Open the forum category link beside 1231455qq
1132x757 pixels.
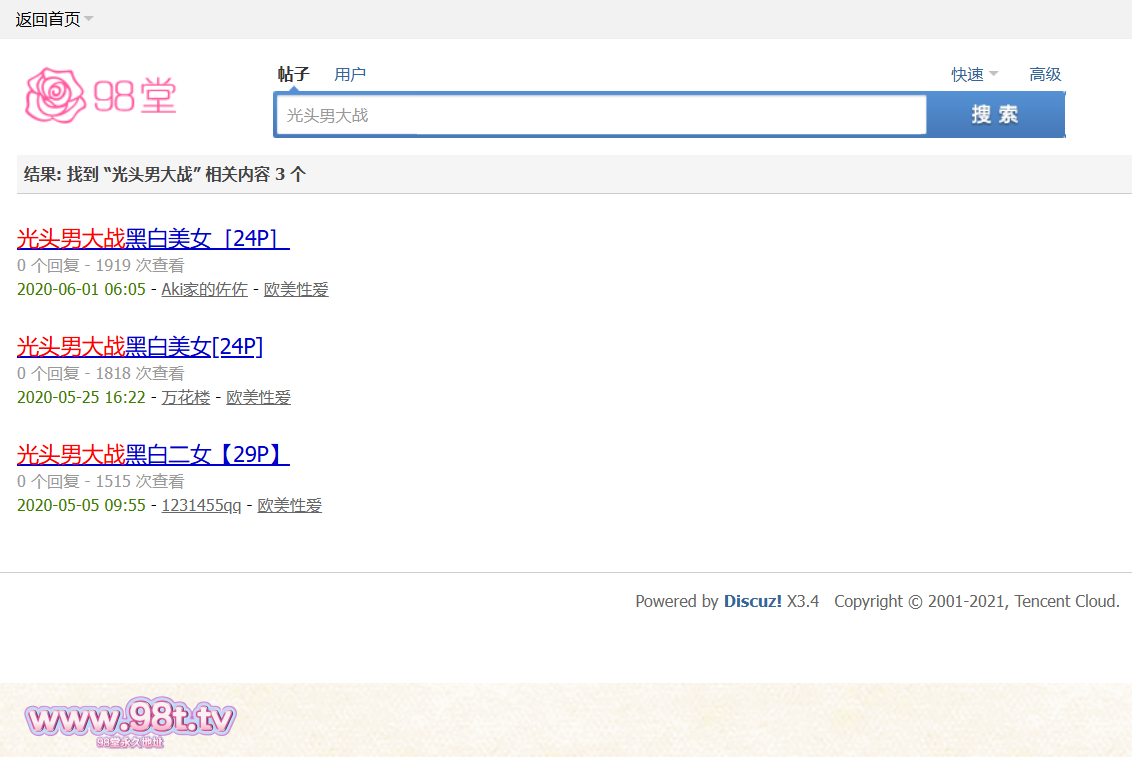point(290,505)
